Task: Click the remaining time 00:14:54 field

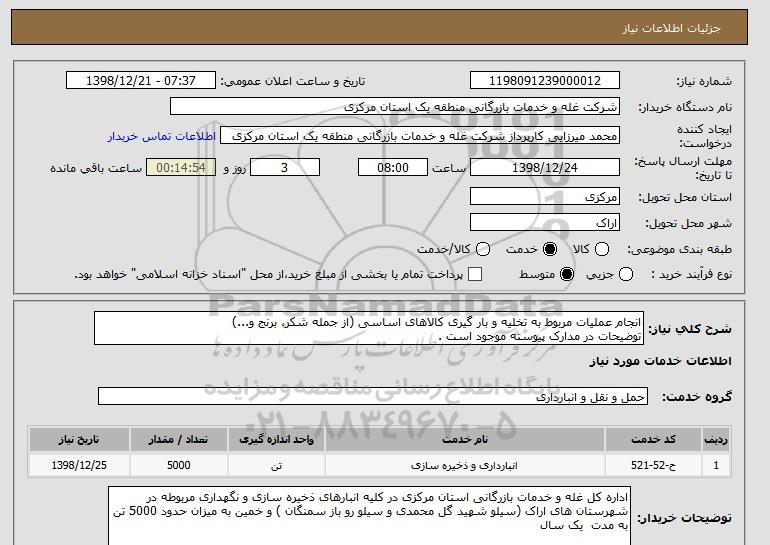Action: 181,167
